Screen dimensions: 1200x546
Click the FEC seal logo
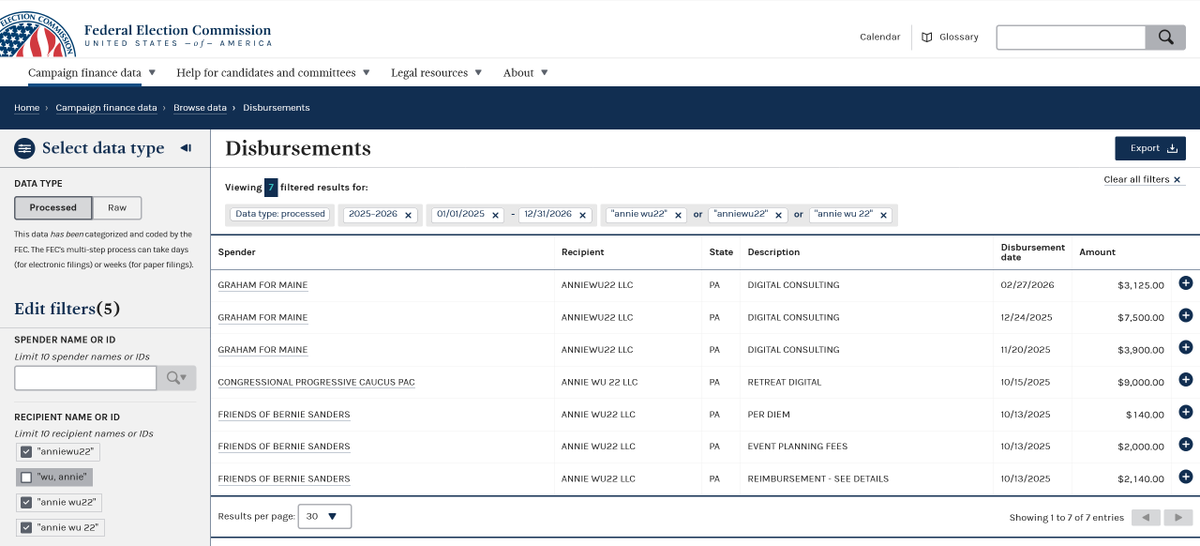36,33
